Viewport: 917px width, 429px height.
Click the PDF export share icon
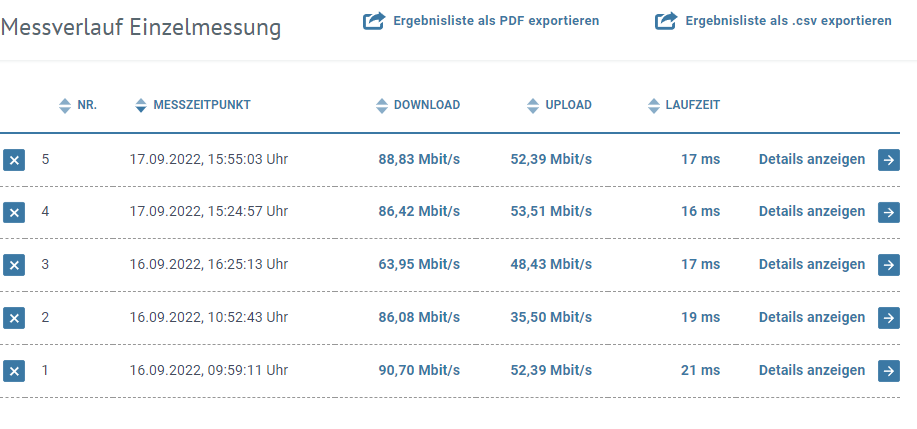(x=374, y=21)
